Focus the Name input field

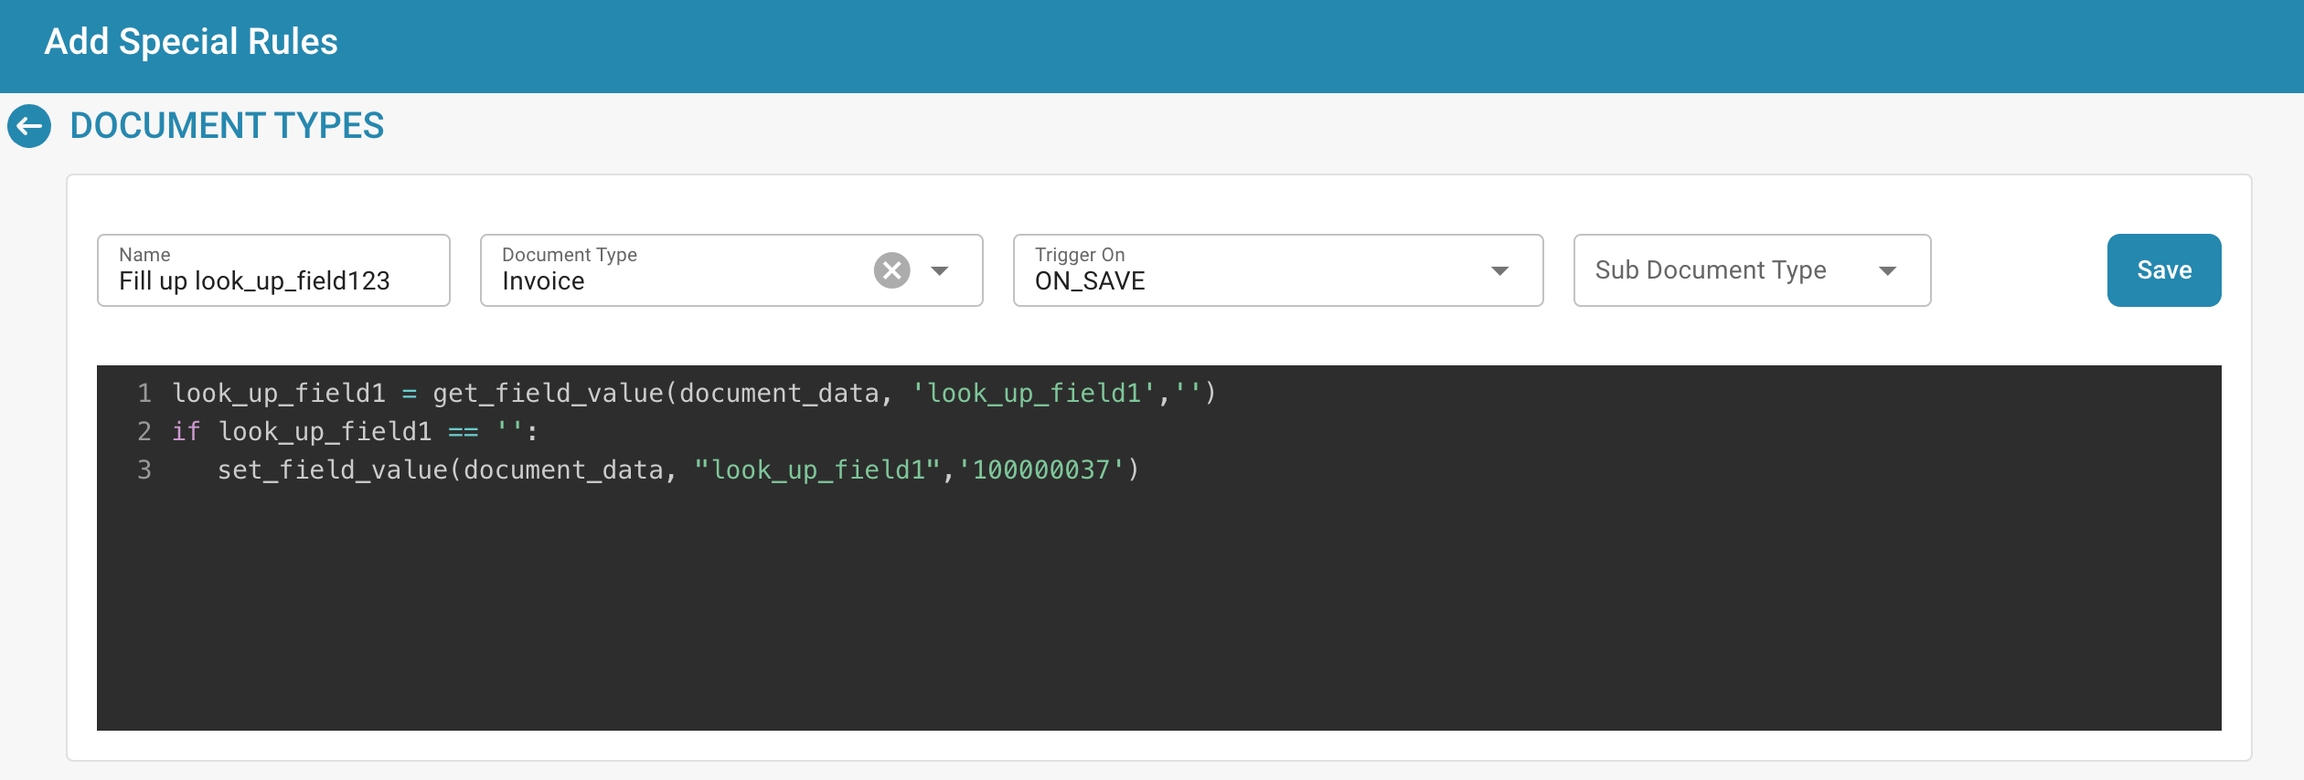coord(273,281)
